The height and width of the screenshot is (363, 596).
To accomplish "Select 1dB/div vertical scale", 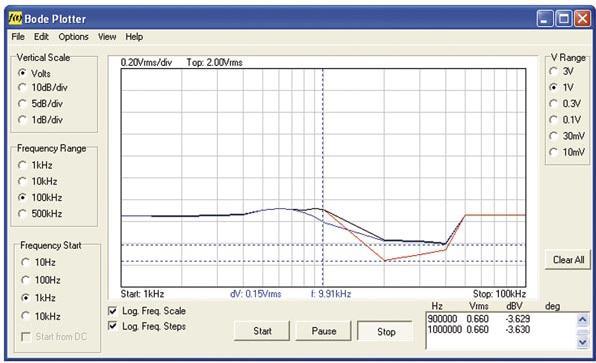I will [x=22, y=120].
